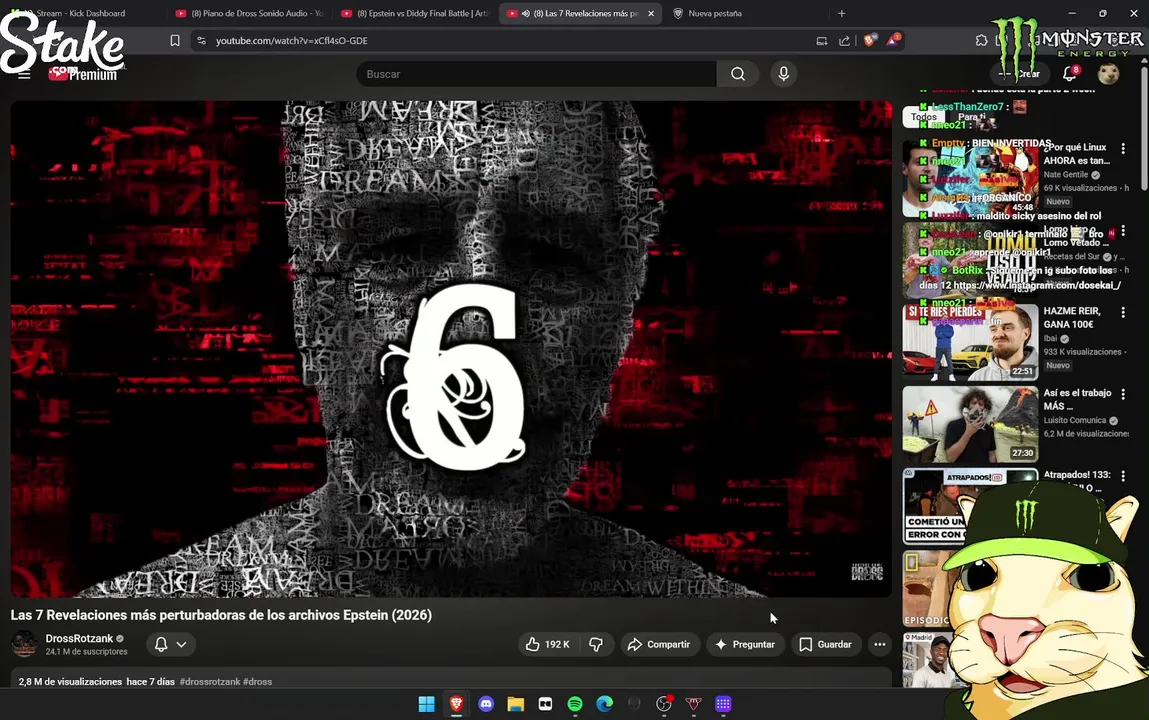Click the #drossrotzank hashtag
The width and height of the screenshot is (1149, 720).
pyautogui.click(x=210, y=682)
